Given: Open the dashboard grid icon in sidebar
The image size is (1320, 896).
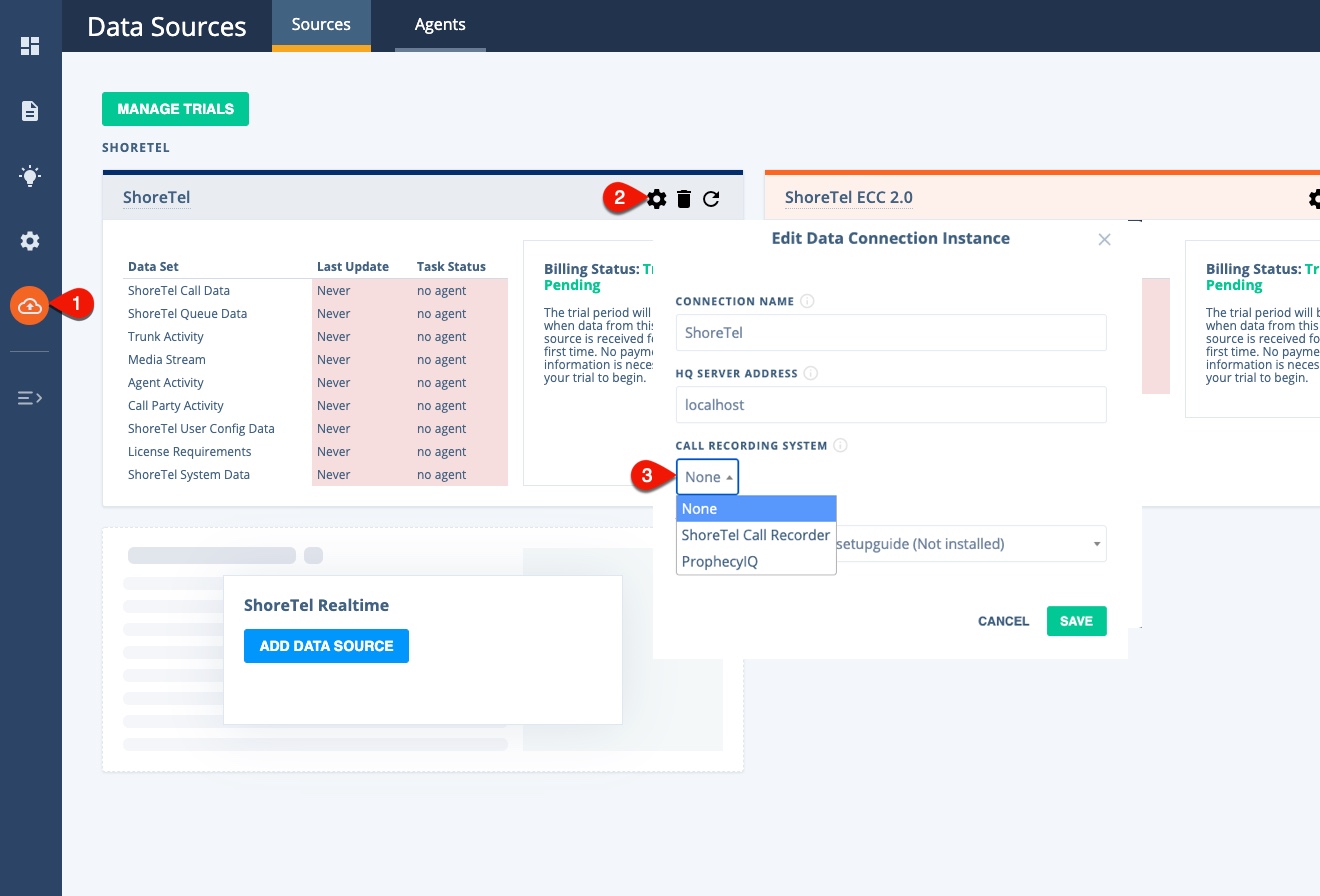Looking at the screenshot, I should (x=30, y=46).
